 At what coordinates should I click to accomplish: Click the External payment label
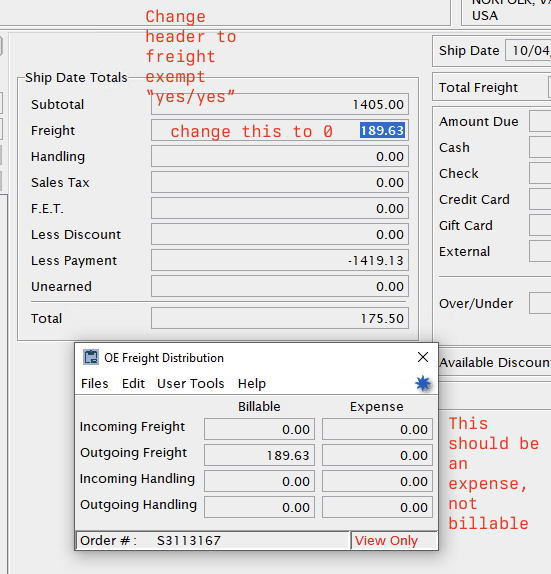(x=464, y=251)
